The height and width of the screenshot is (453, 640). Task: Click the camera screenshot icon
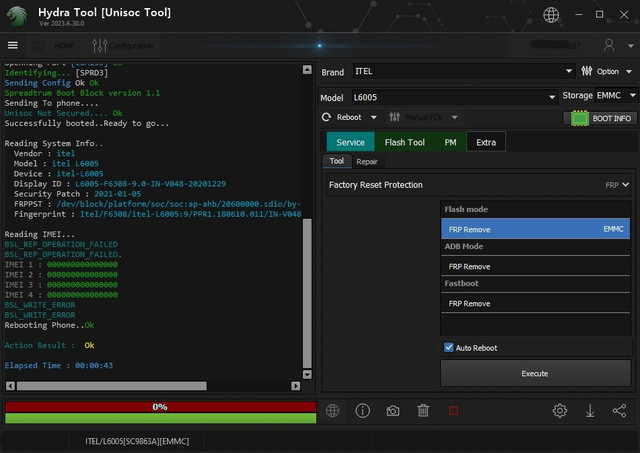click(x=393, y=411)
